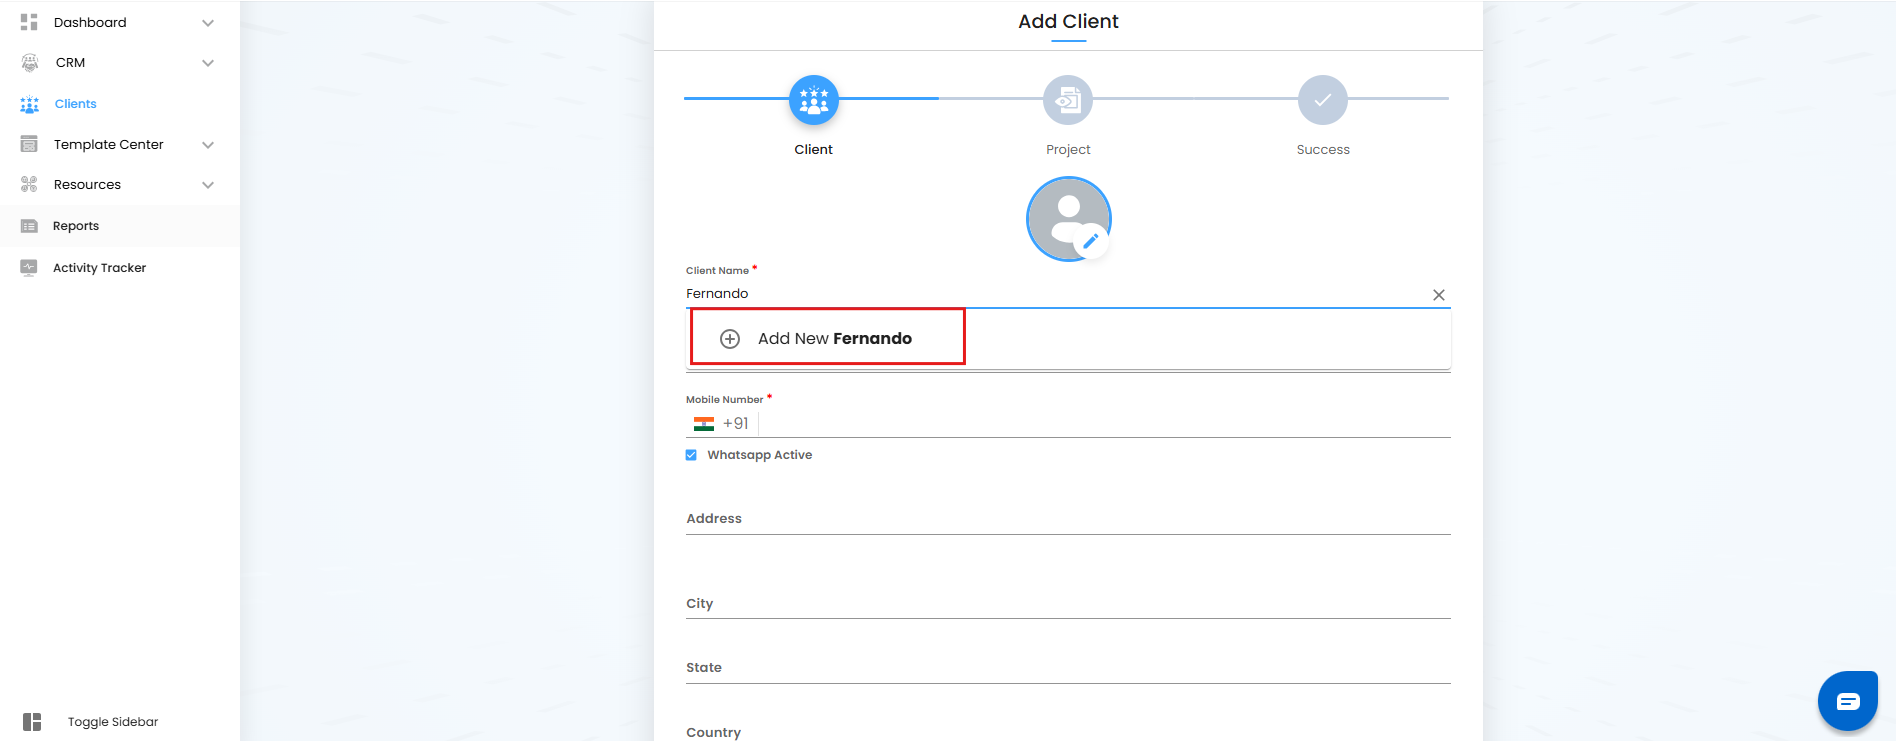Click the City input field
This screenshot has height=741, width=1897.
(1067, 604)
